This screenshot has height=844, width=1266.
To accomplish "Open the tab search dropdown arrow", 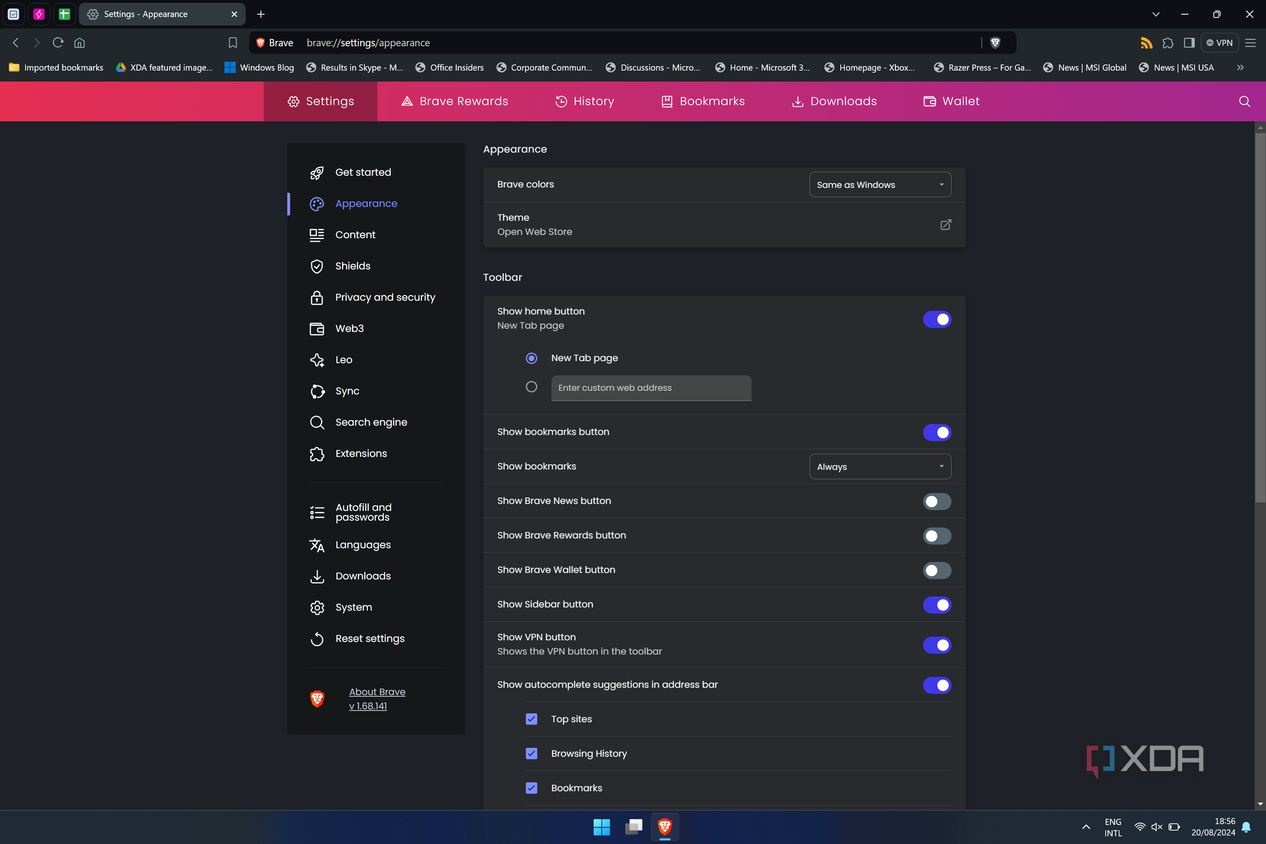I will click(1156, 14).
